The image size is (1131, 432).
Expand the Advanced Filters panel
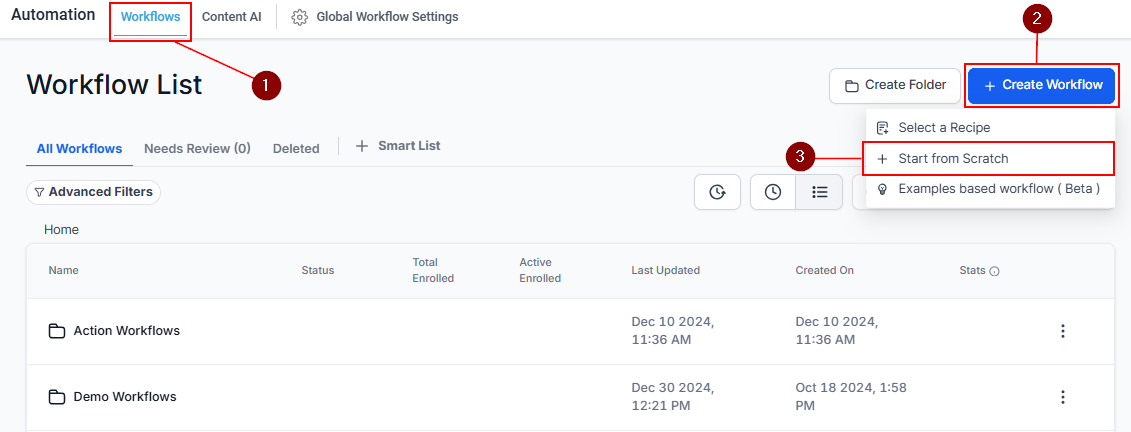93,192
